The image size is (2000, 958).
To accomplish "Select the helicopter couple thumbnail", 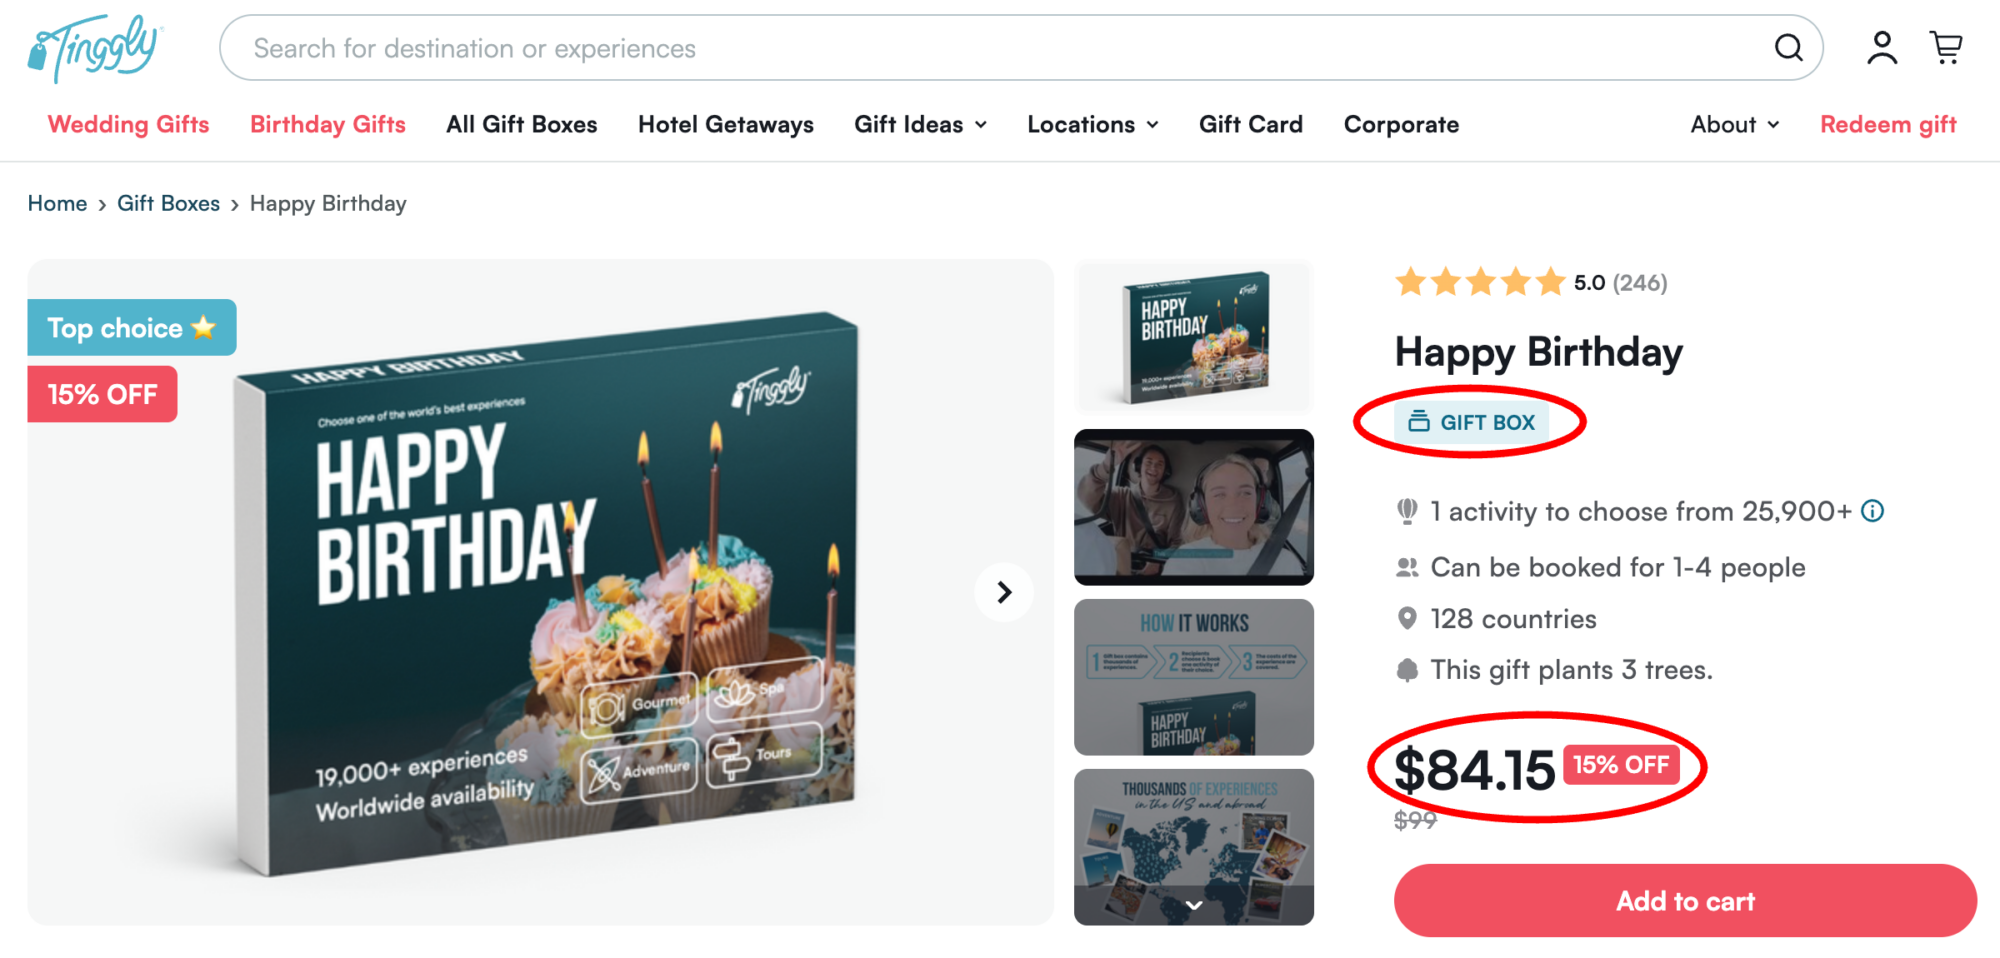I will coord(1194,507).
